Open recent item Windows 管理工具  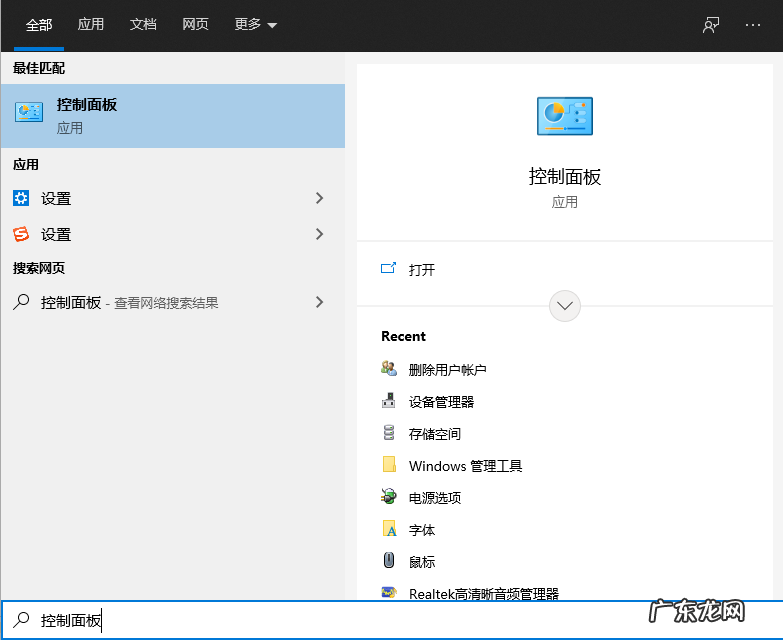(x=465, y=466)
